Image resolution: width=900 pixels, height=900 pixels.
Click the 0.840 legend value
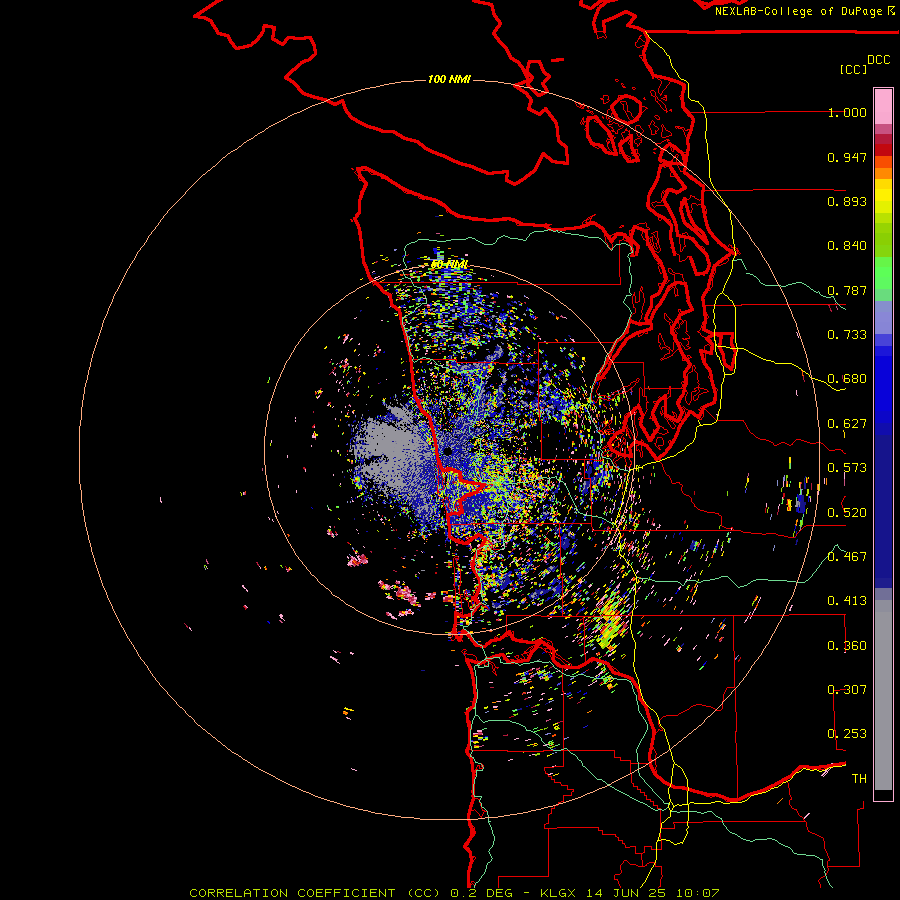tap(847, 246)
